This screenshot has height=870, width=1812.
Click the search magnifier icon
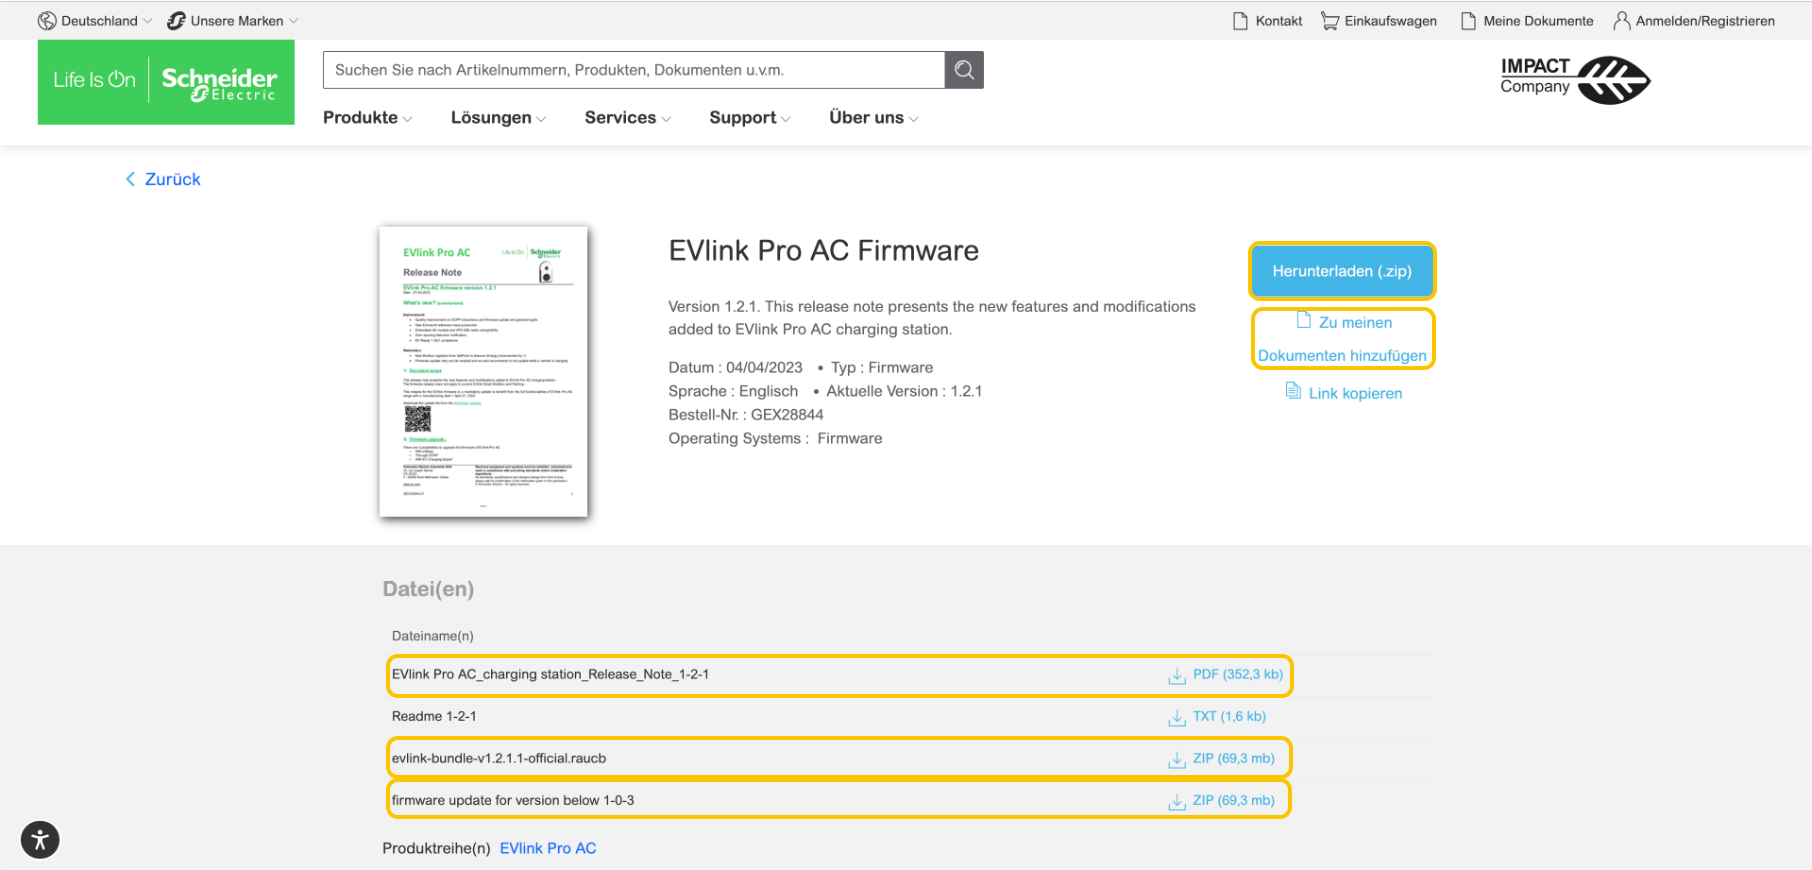tap(964, 70)
